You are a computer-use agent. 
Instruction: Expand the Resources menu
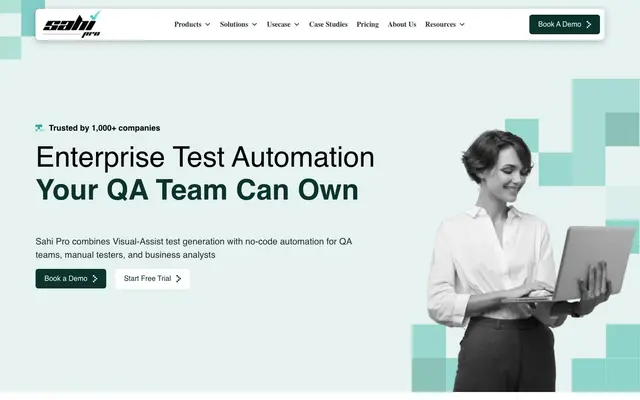tap(445, 24)
